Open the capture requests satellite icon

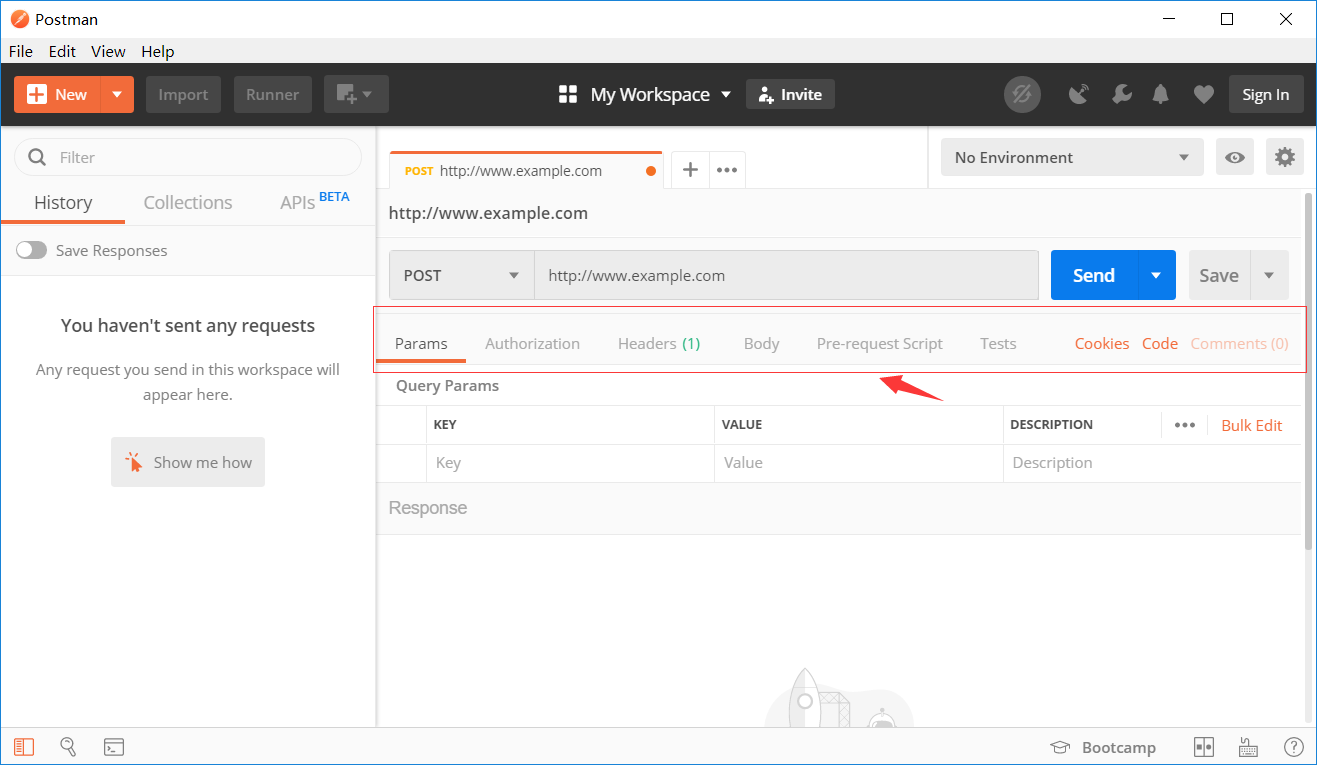(1079, 95)
